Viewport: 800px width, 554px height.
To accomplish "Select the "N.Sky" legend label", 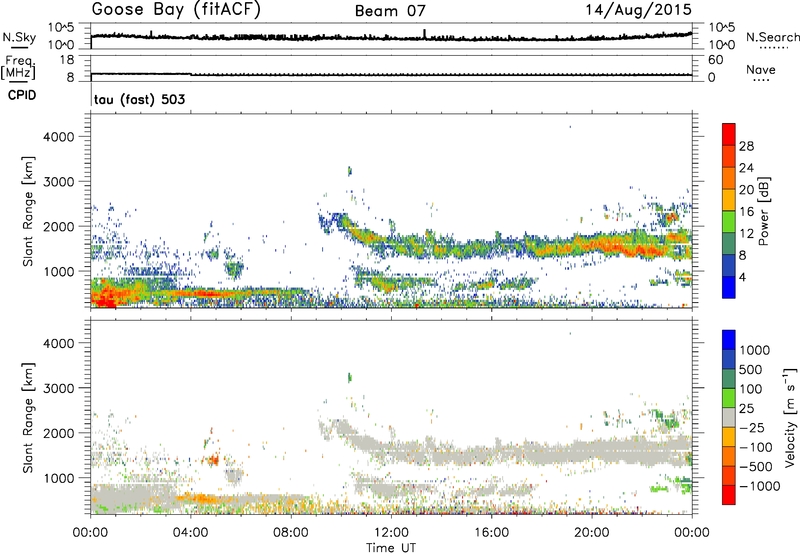I will click(19, 37).
